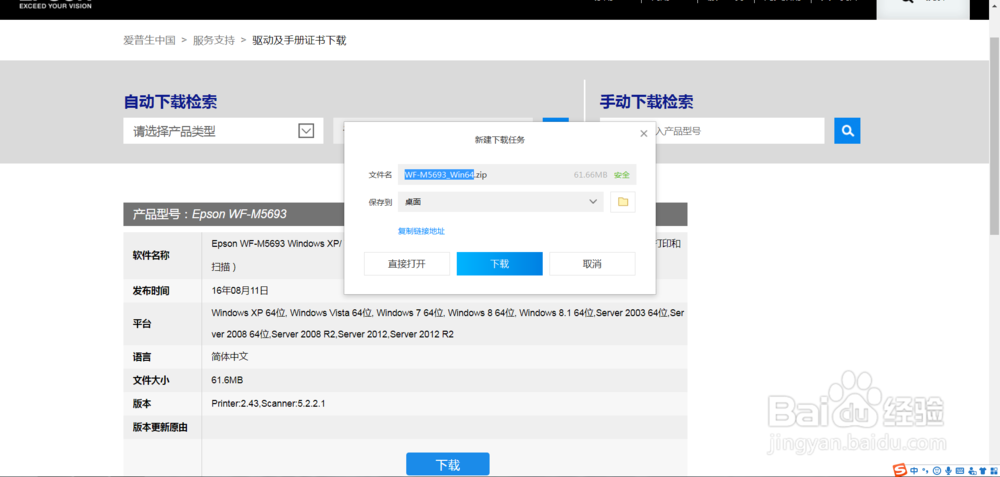Click the folder icon to browse save location
The width and height of the screenshot is (1000, 477).
click(623, 202)
